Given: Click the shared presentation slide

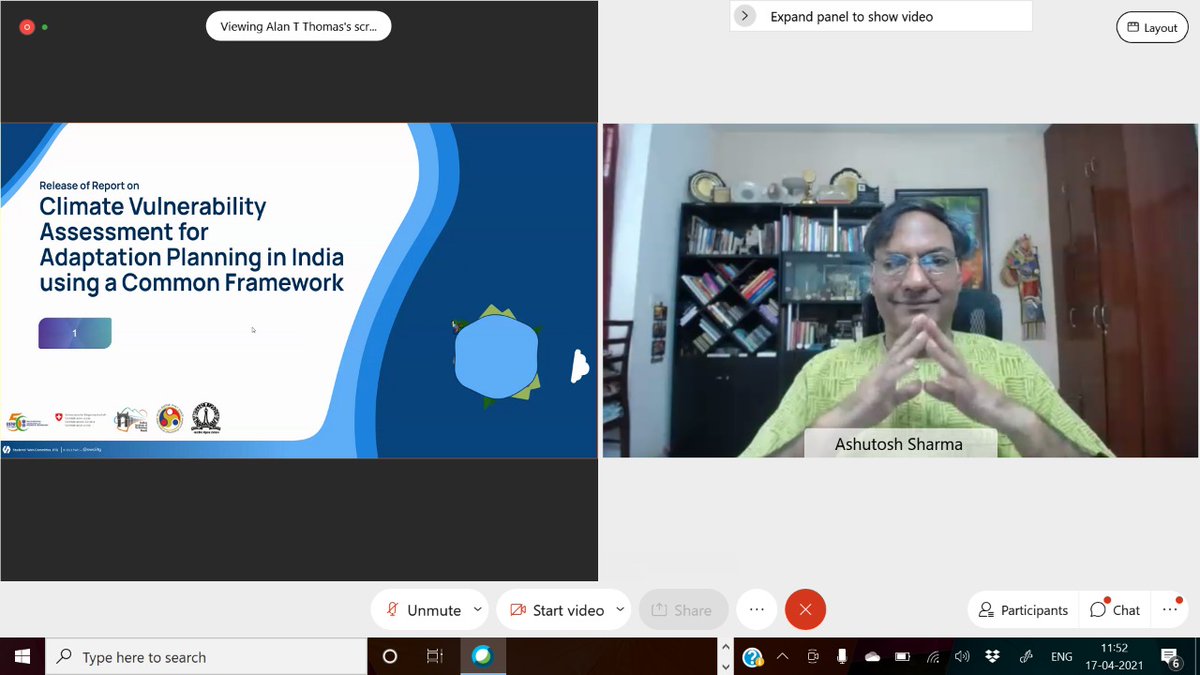Looking at the screenshot, I should coord(299,290).
